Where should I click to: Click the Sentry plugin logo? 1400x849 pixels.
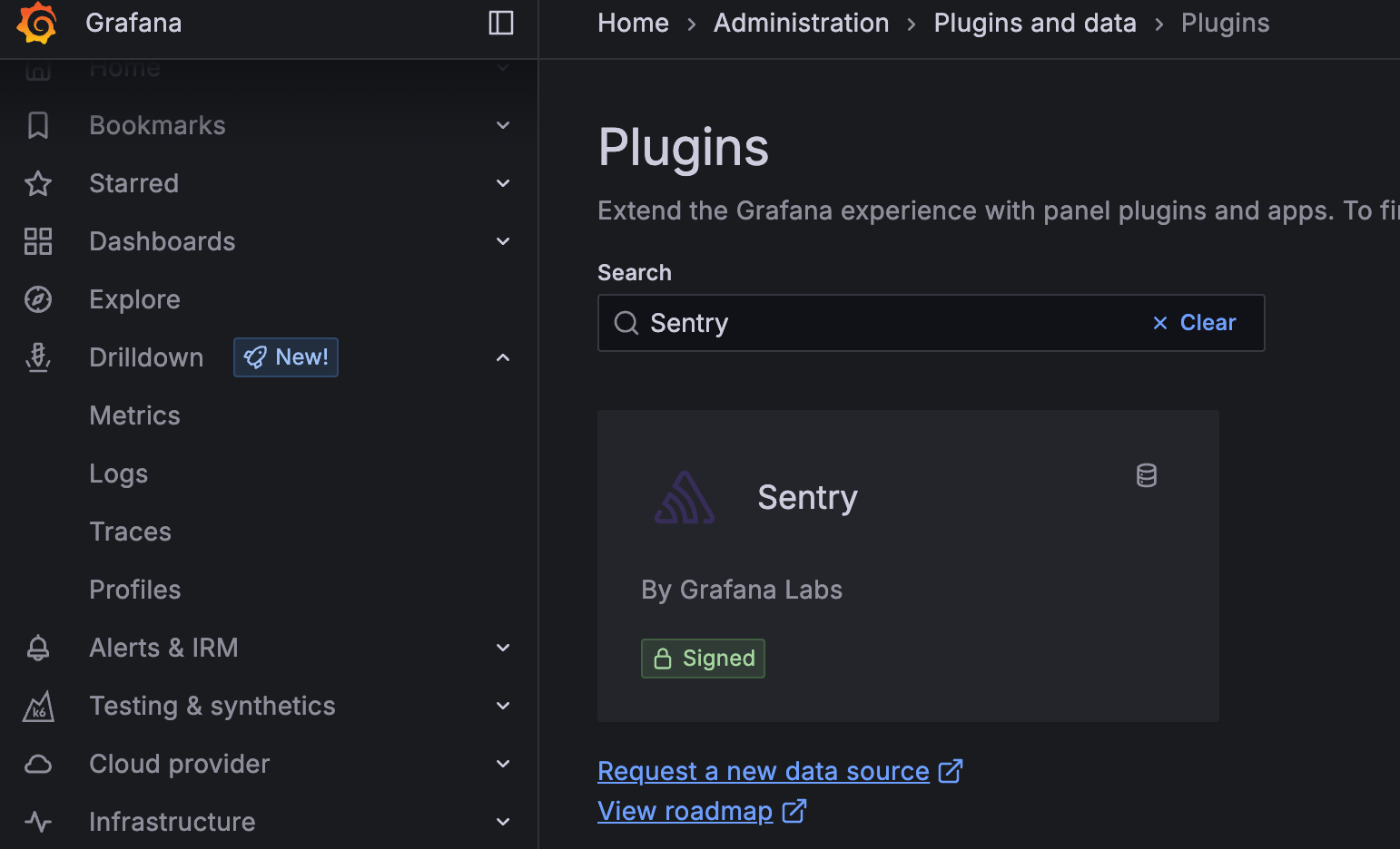[685, 498]
